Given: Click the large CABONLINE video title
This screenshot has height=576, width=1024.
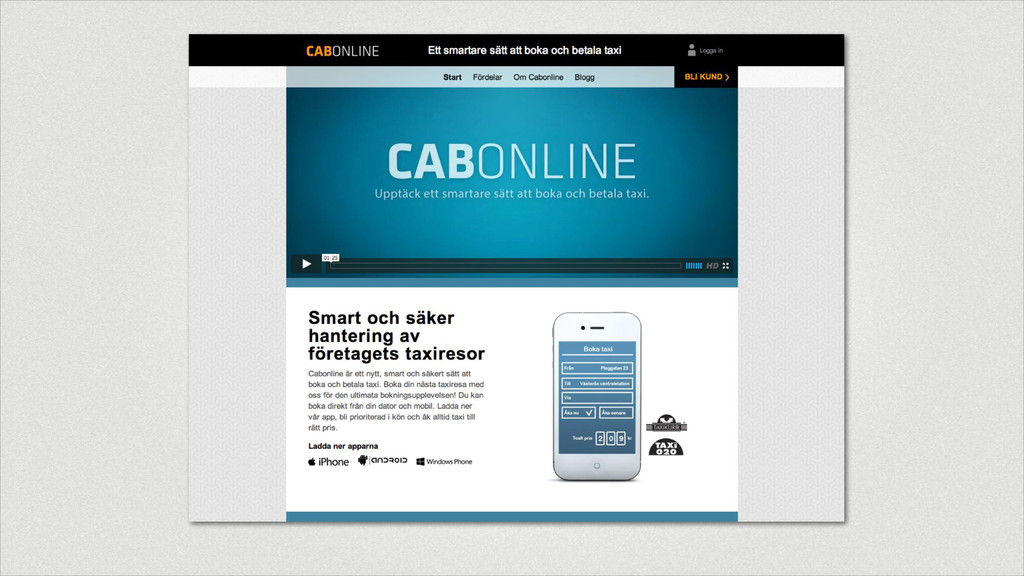Looking at the screenshot, I should coord(511,161).
